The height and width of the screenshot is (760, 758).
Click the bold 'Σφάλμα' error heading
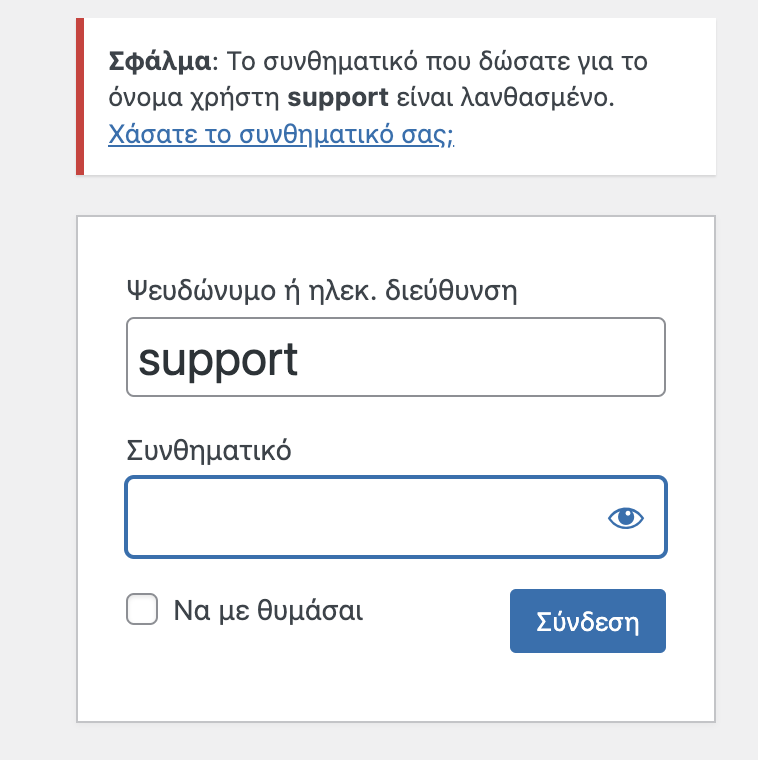click(160, 62)
